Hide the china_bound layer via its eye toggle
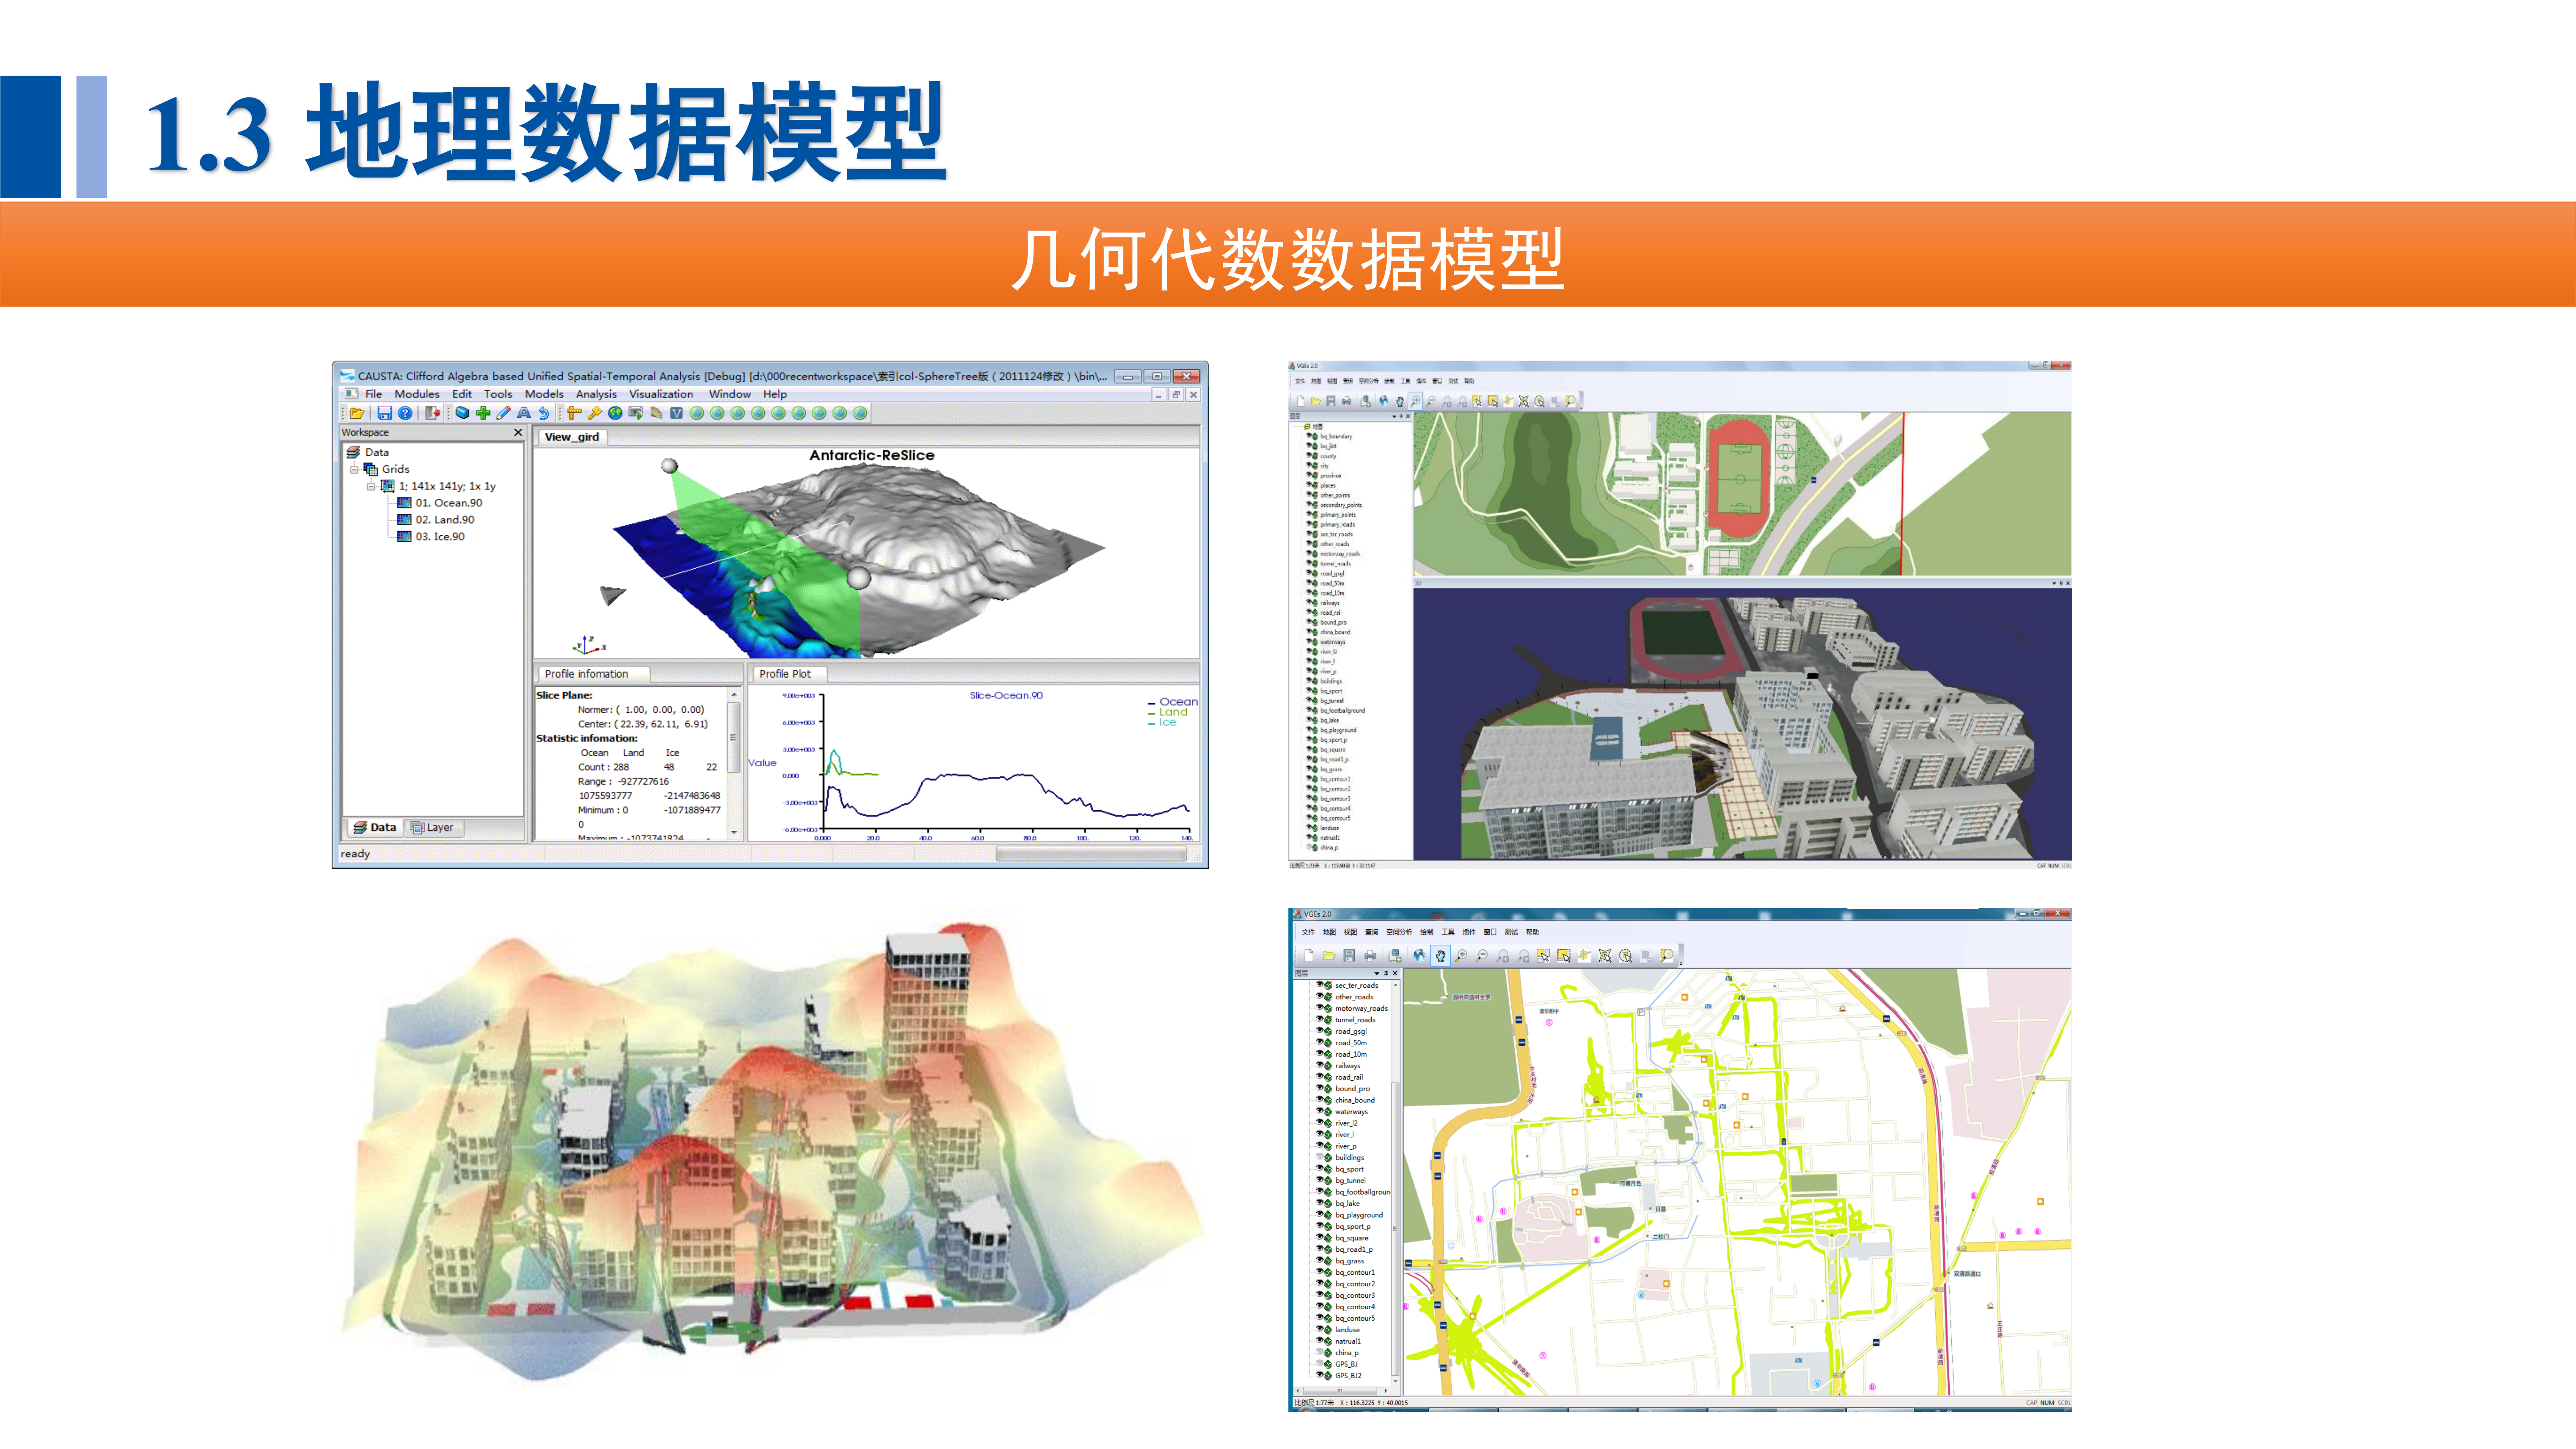Image resolution: width=2576 pixels, height=1449 pixels. pyautogui.click(x=1320, y=1100)
